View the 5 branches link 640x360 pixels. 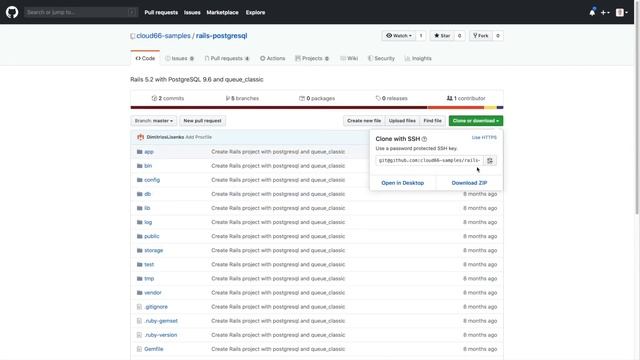[242, 98]
